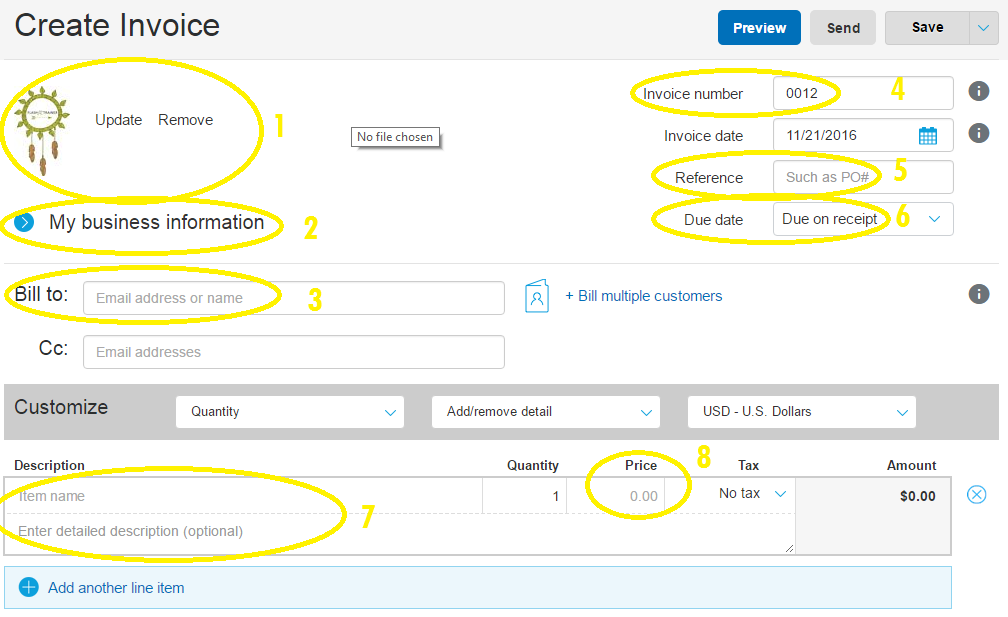Open the Save button dropdown arrow
The image size is (1008, 617).
point(983,28)
